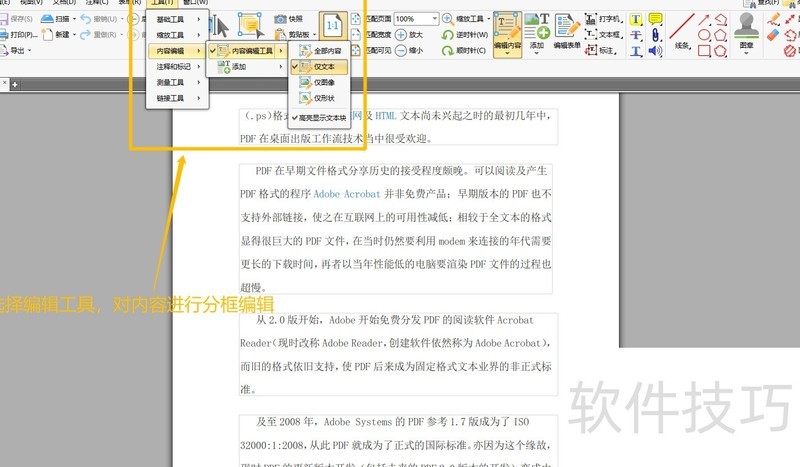800x467 pixels.
Task: Follow the blue HTML link in document
Action: pos(386,116)
